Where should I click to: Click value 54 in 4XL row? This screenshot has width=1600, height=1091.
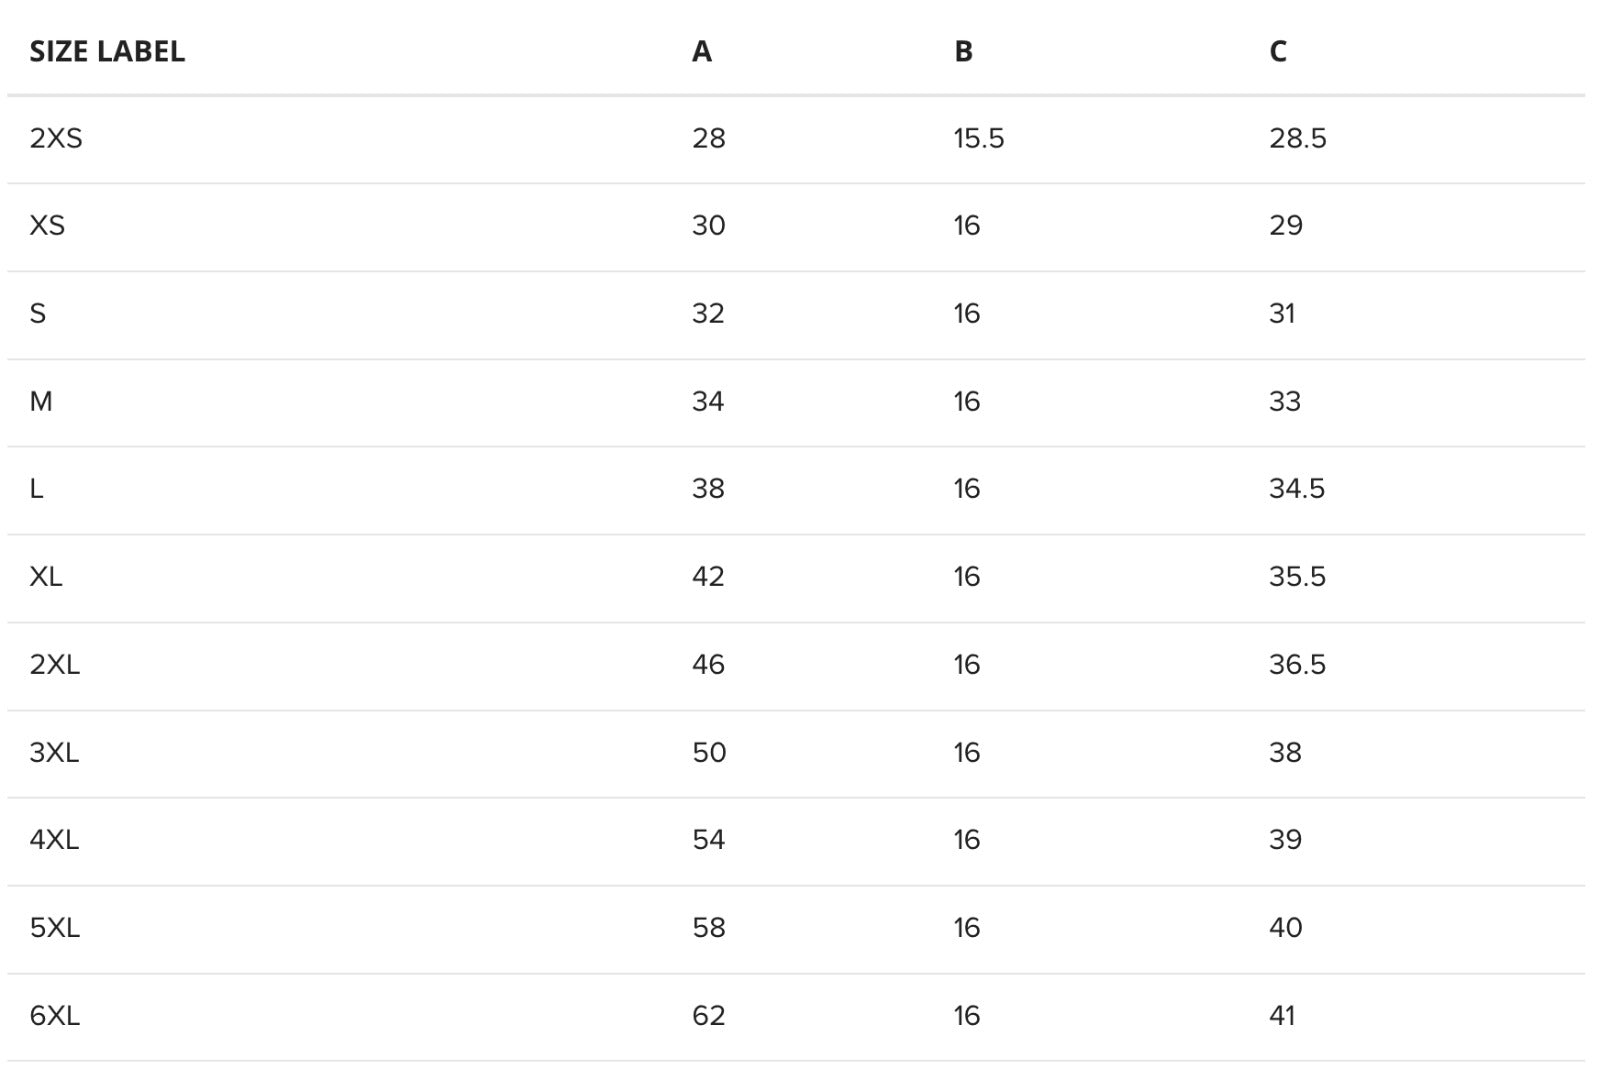tap(709, 840)
